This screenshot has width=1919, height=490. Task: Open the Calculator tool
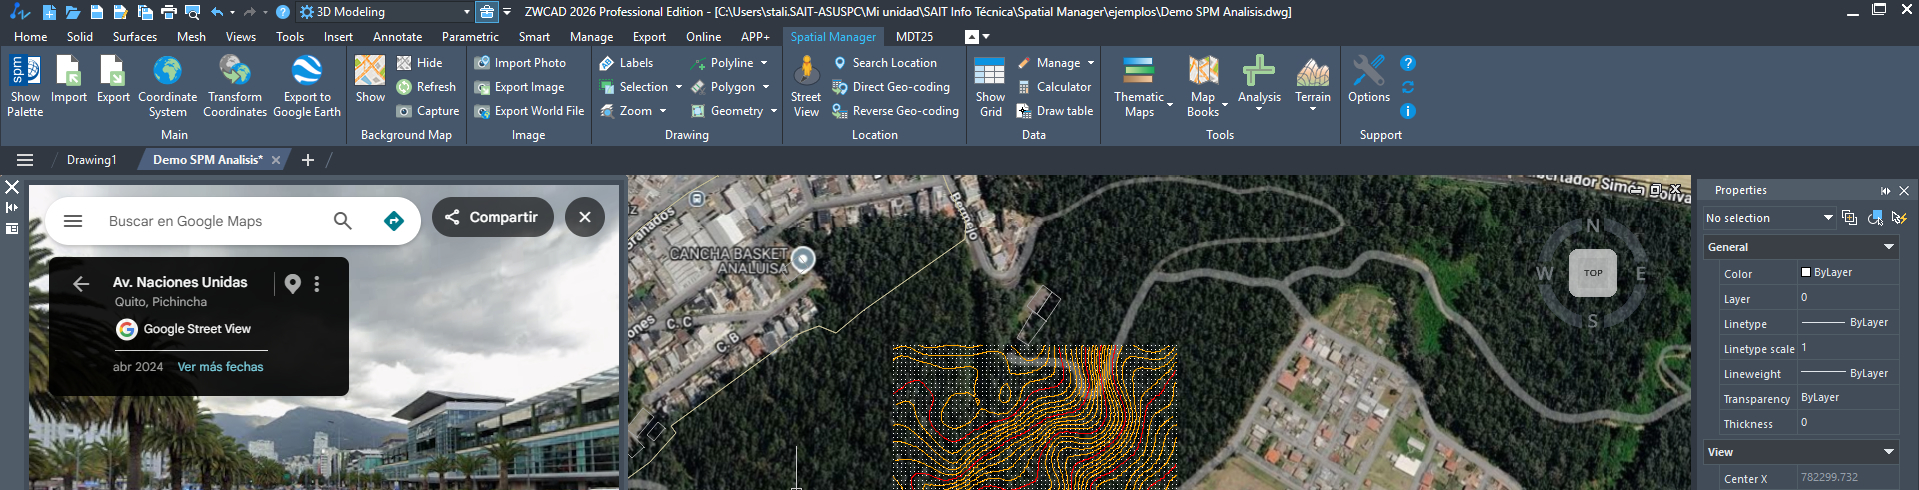tap(1054, 87)
